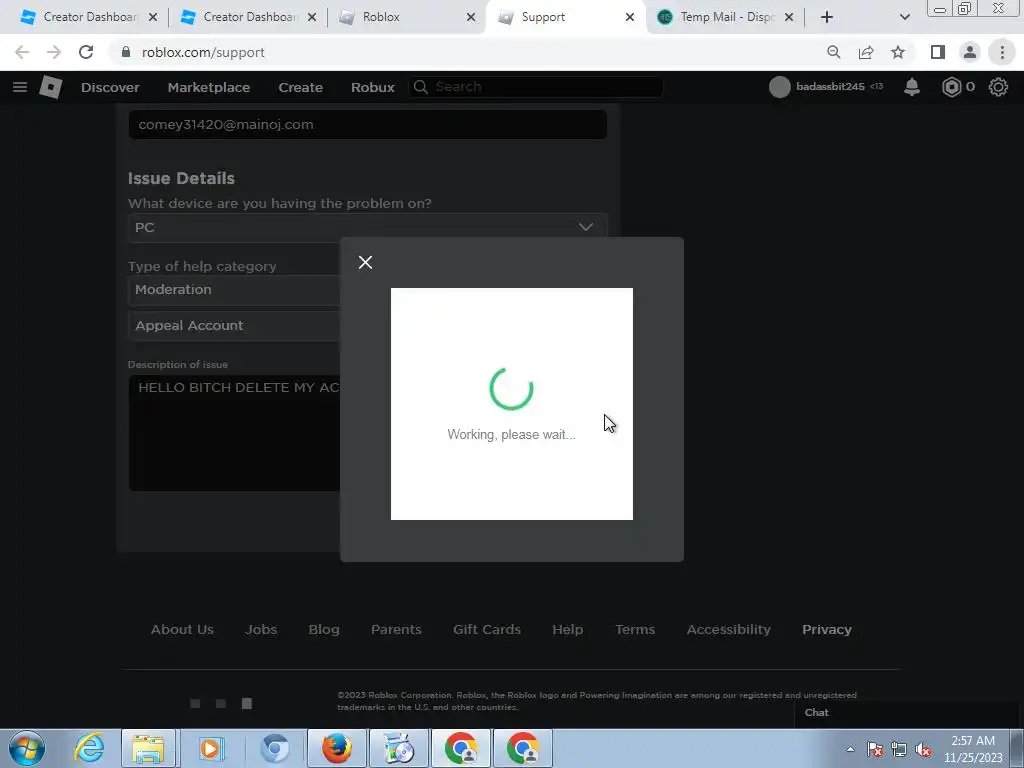Open the Terms footer link
1024x768 pixels.
[635, 630]
